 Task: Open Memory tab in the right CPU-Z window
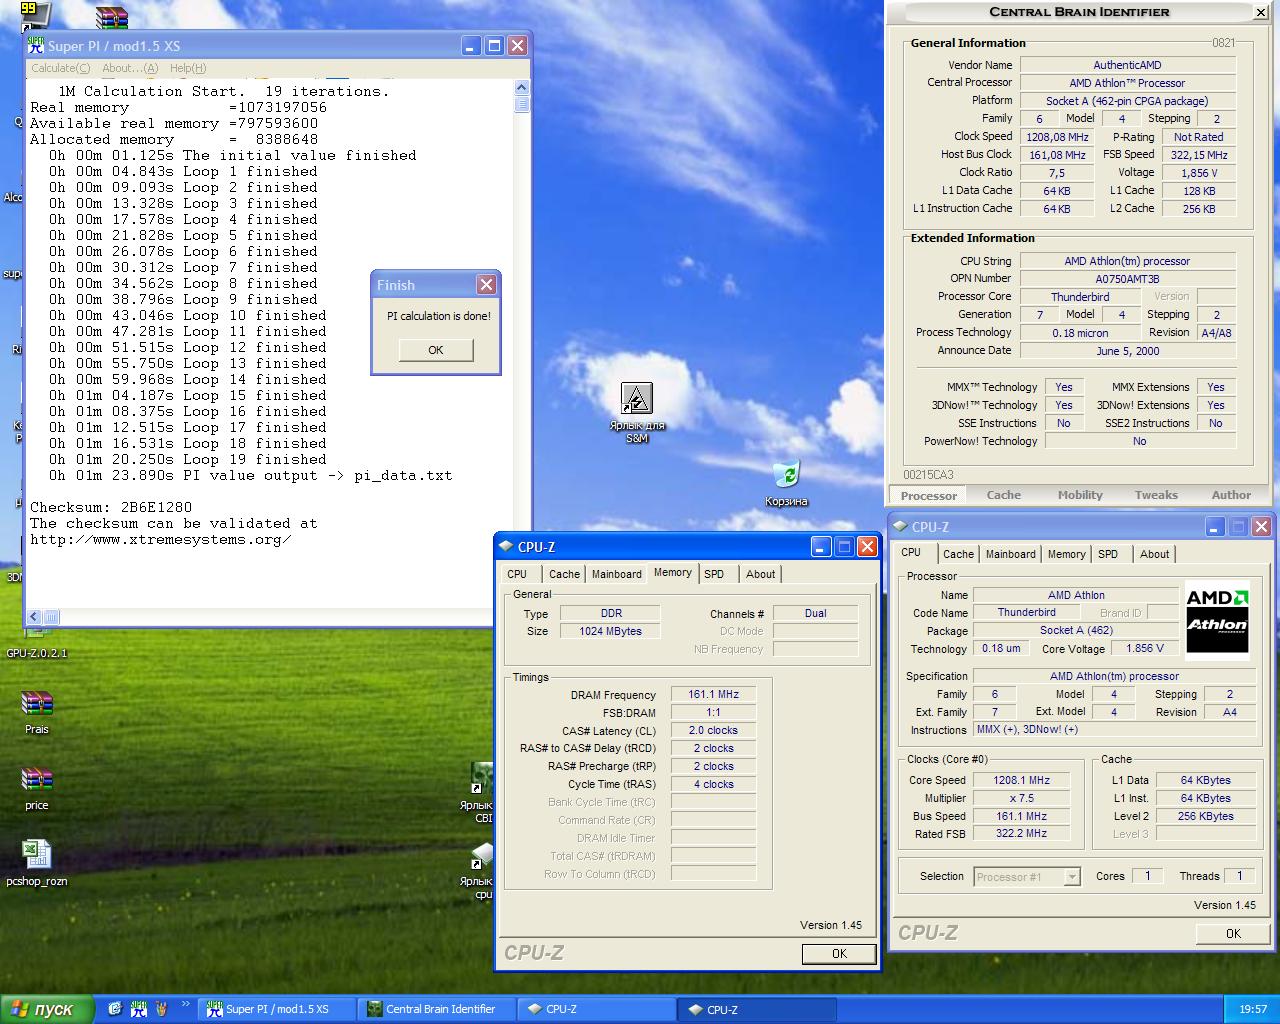coord(1067,554)
